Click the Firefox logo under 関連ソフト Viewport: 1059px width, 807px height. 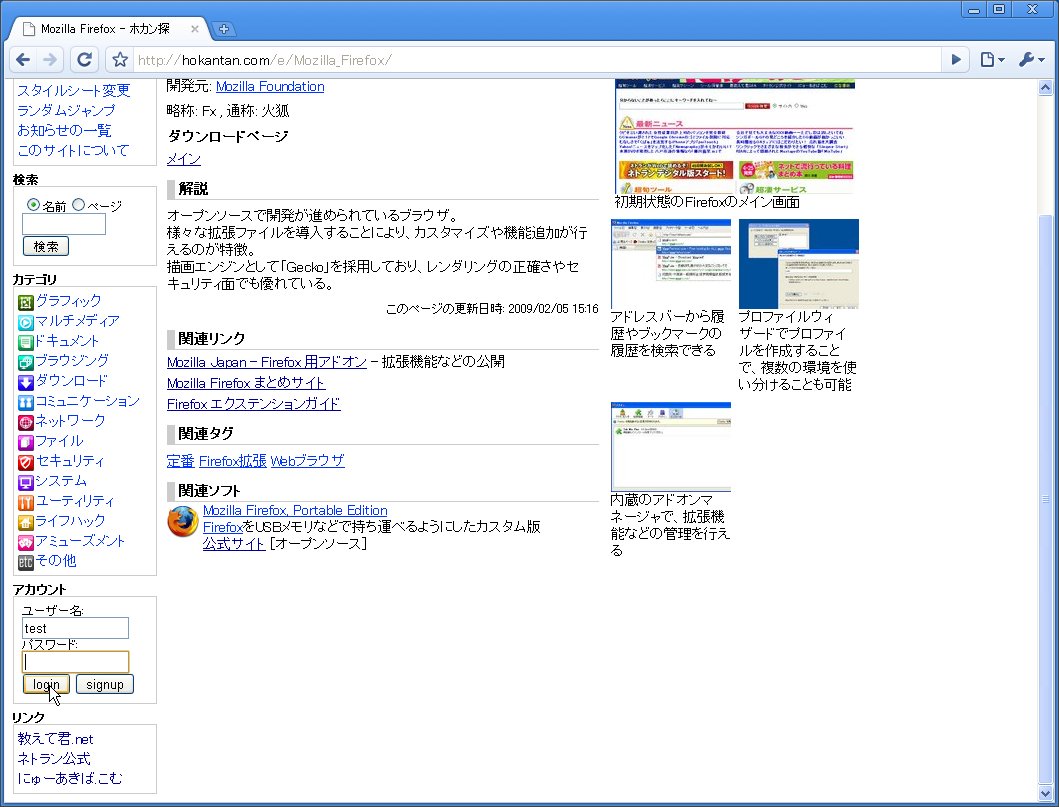pyautogui.click(x=182, y=521)
